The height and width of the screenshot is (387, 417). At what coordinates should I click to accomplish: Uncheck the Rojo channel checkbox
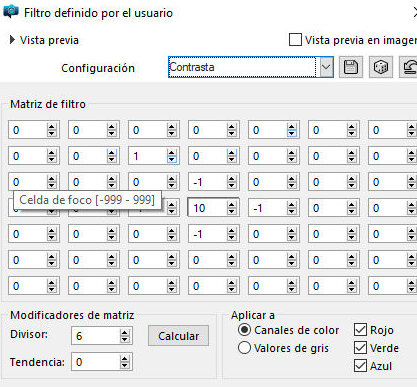pyautogui.click(x=360, y=330)
